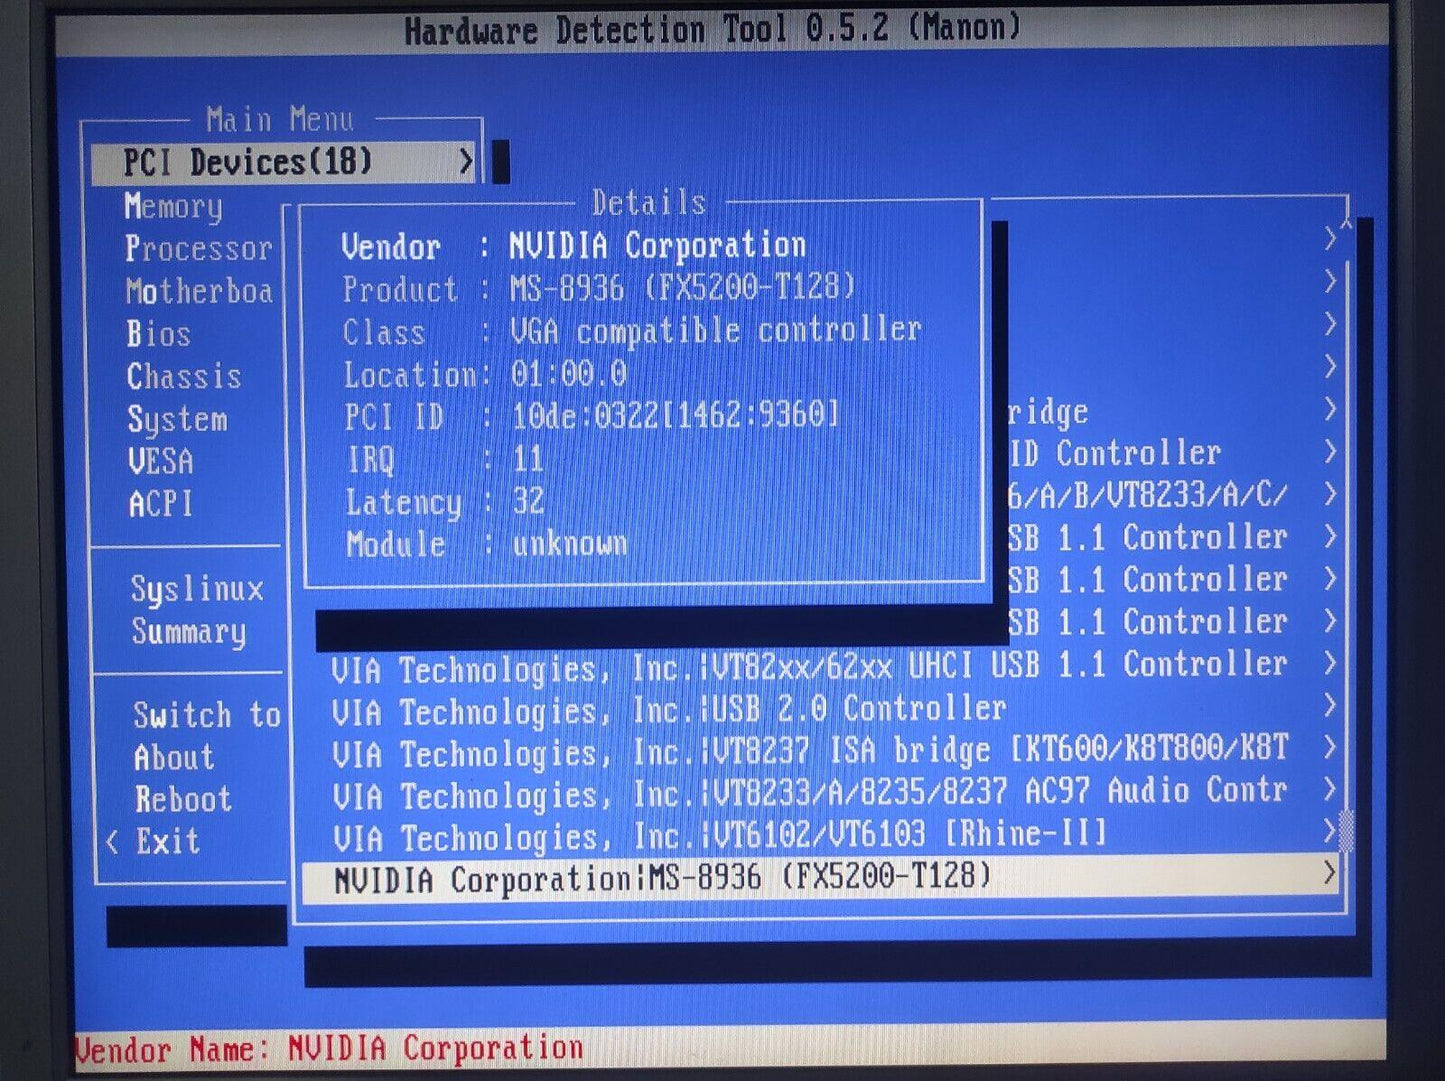The height and width of the screenshot is (1081, 1445).
Task: Open the USB 2.0 Controller entry
Action: [x=700, y=707]
